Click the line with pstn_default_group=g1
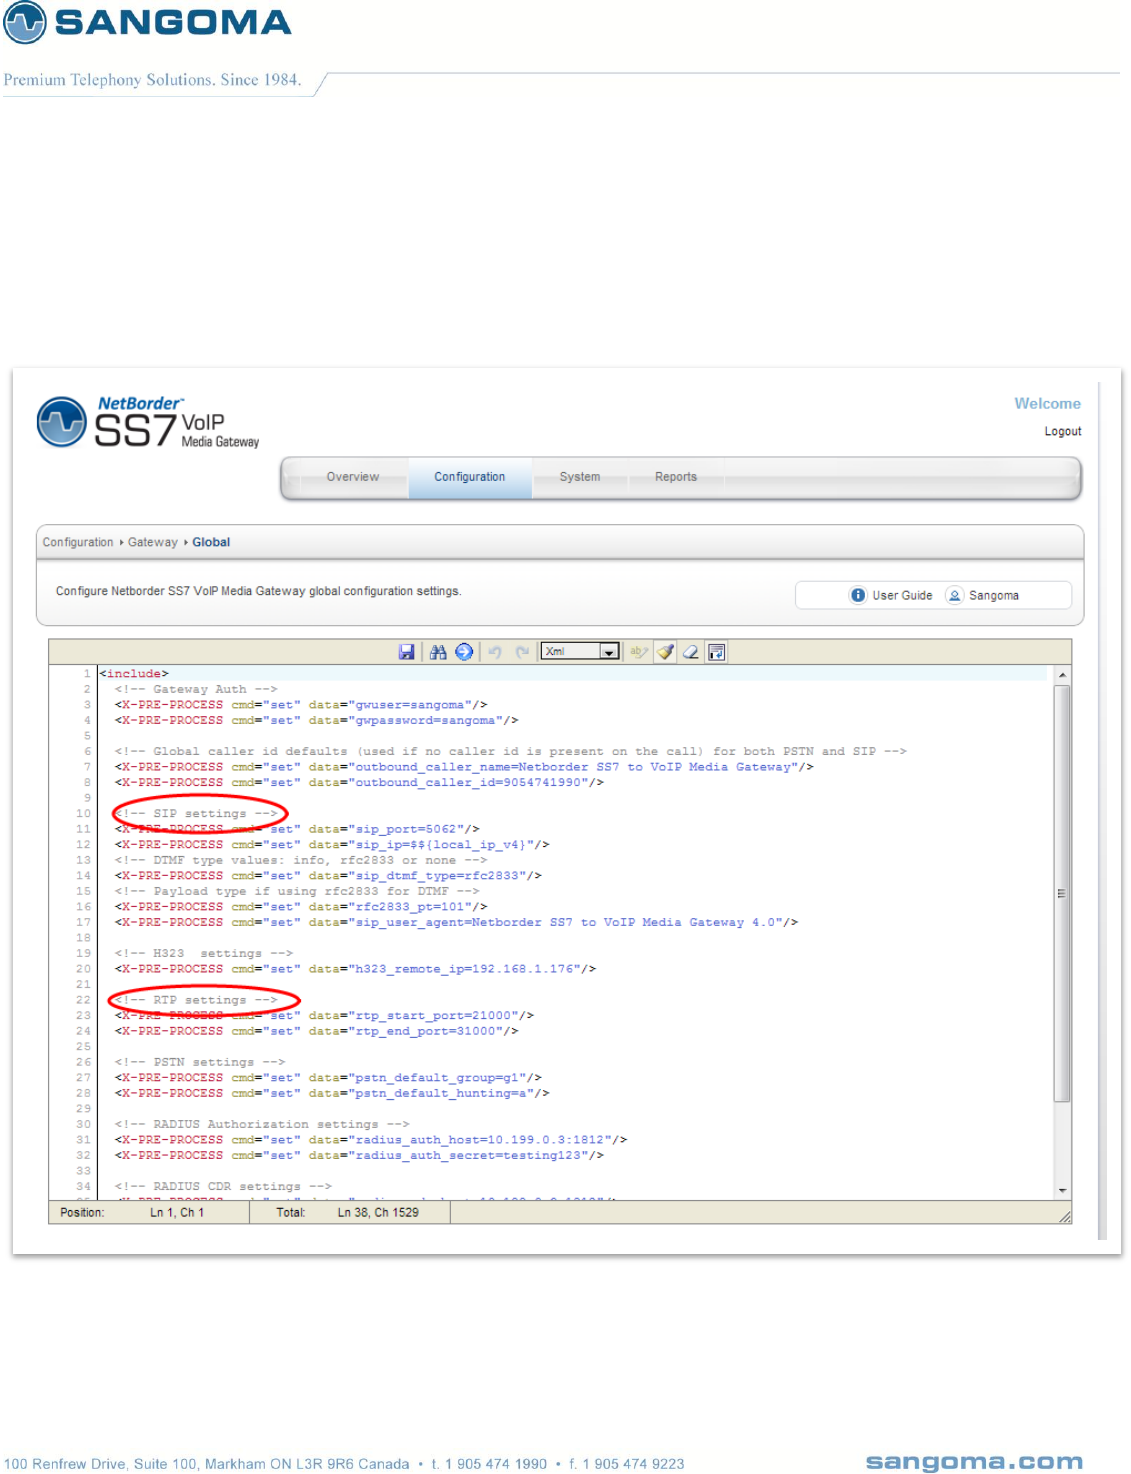 click(x=328, y=1077)
